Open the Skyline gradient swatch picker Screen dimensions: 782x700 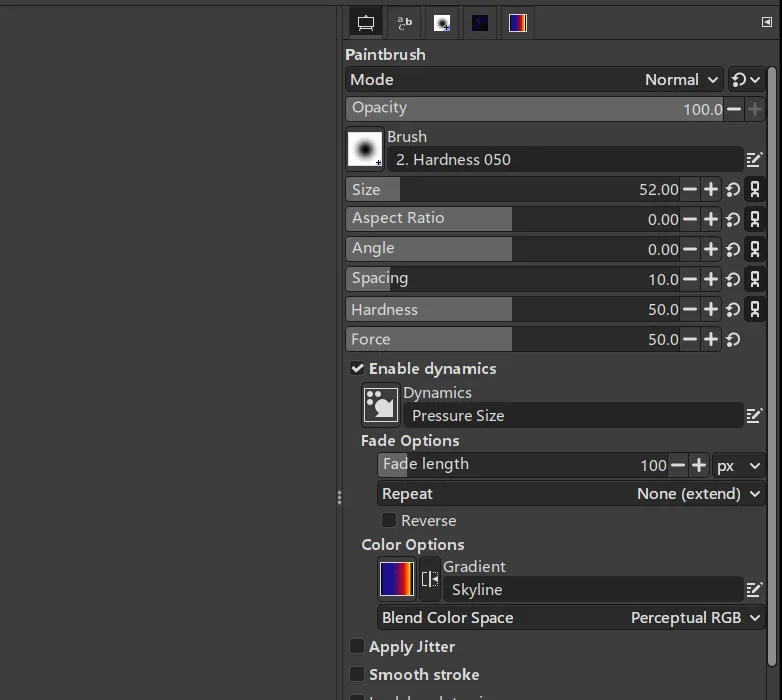(x=397, y=579)
